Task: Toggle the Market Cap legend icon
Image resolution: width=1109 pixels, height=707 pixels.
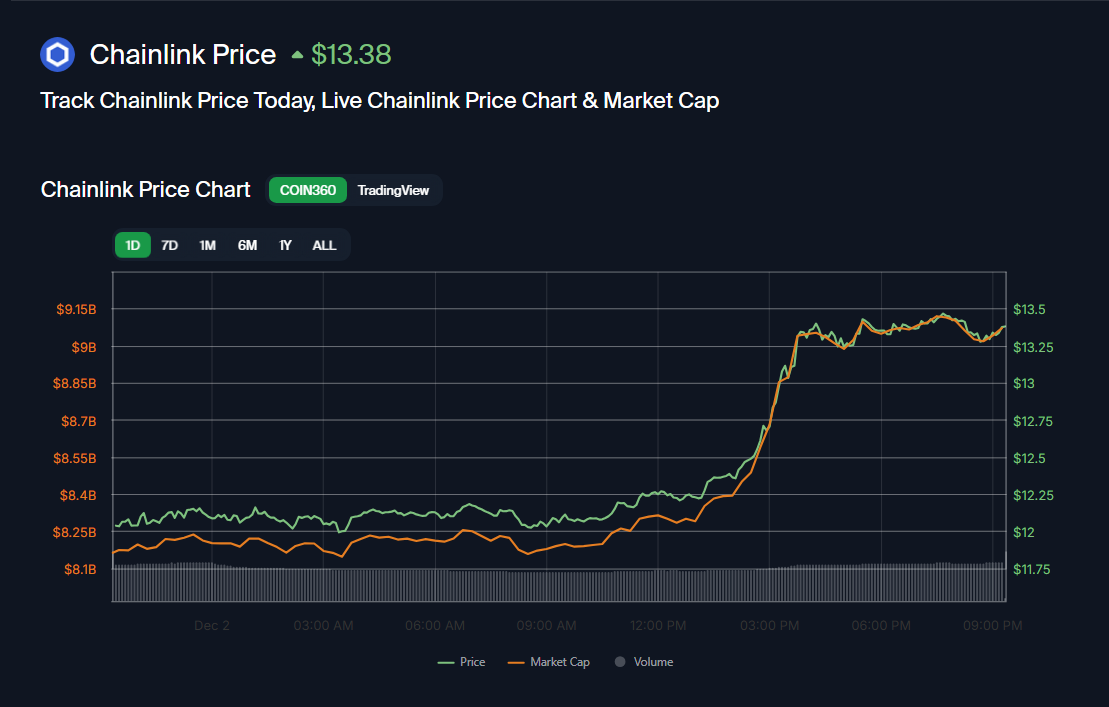Action: (516, 662)
